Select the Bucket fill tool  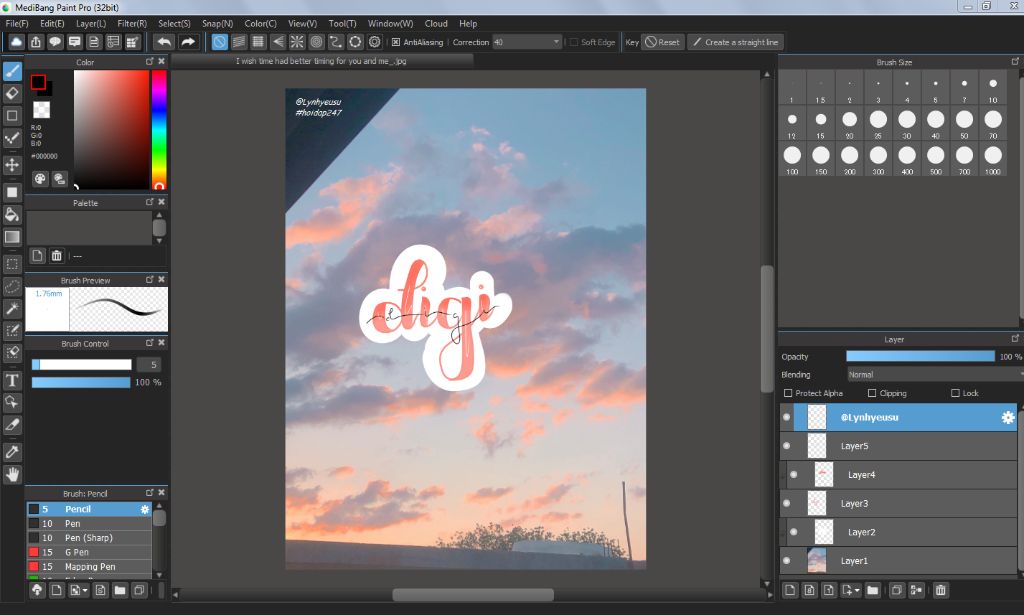point(12,214)
